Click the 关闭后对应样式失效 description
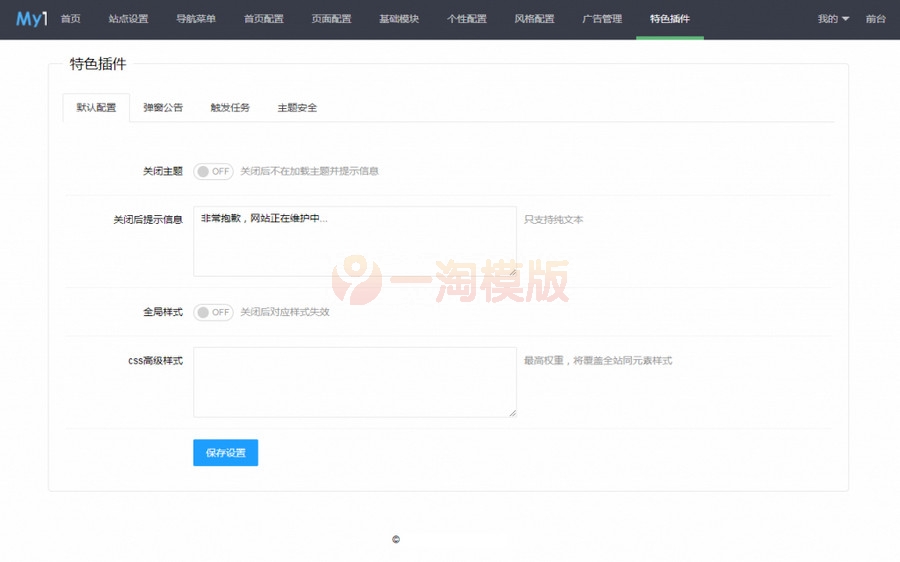The height and width of the screenshot is (562, 900). coord(285,312)
